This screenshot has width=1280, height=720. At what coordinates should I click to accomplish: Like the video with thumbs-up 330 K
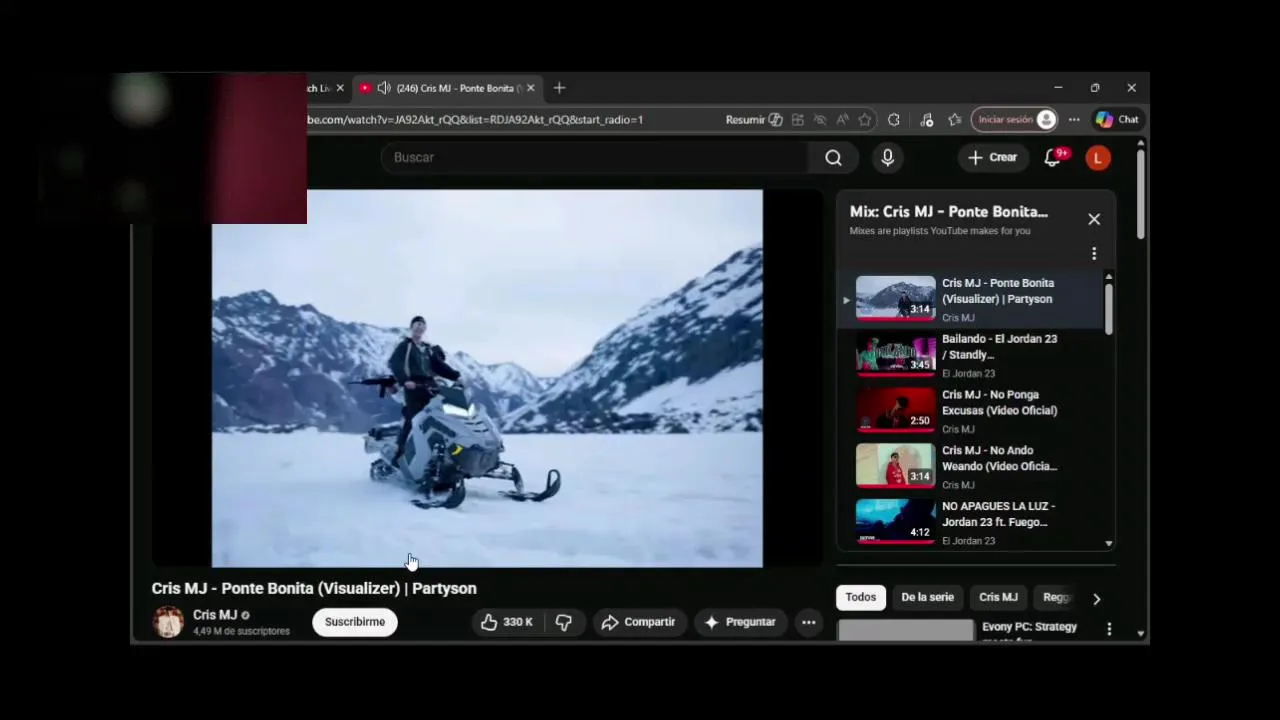[507, 622]
